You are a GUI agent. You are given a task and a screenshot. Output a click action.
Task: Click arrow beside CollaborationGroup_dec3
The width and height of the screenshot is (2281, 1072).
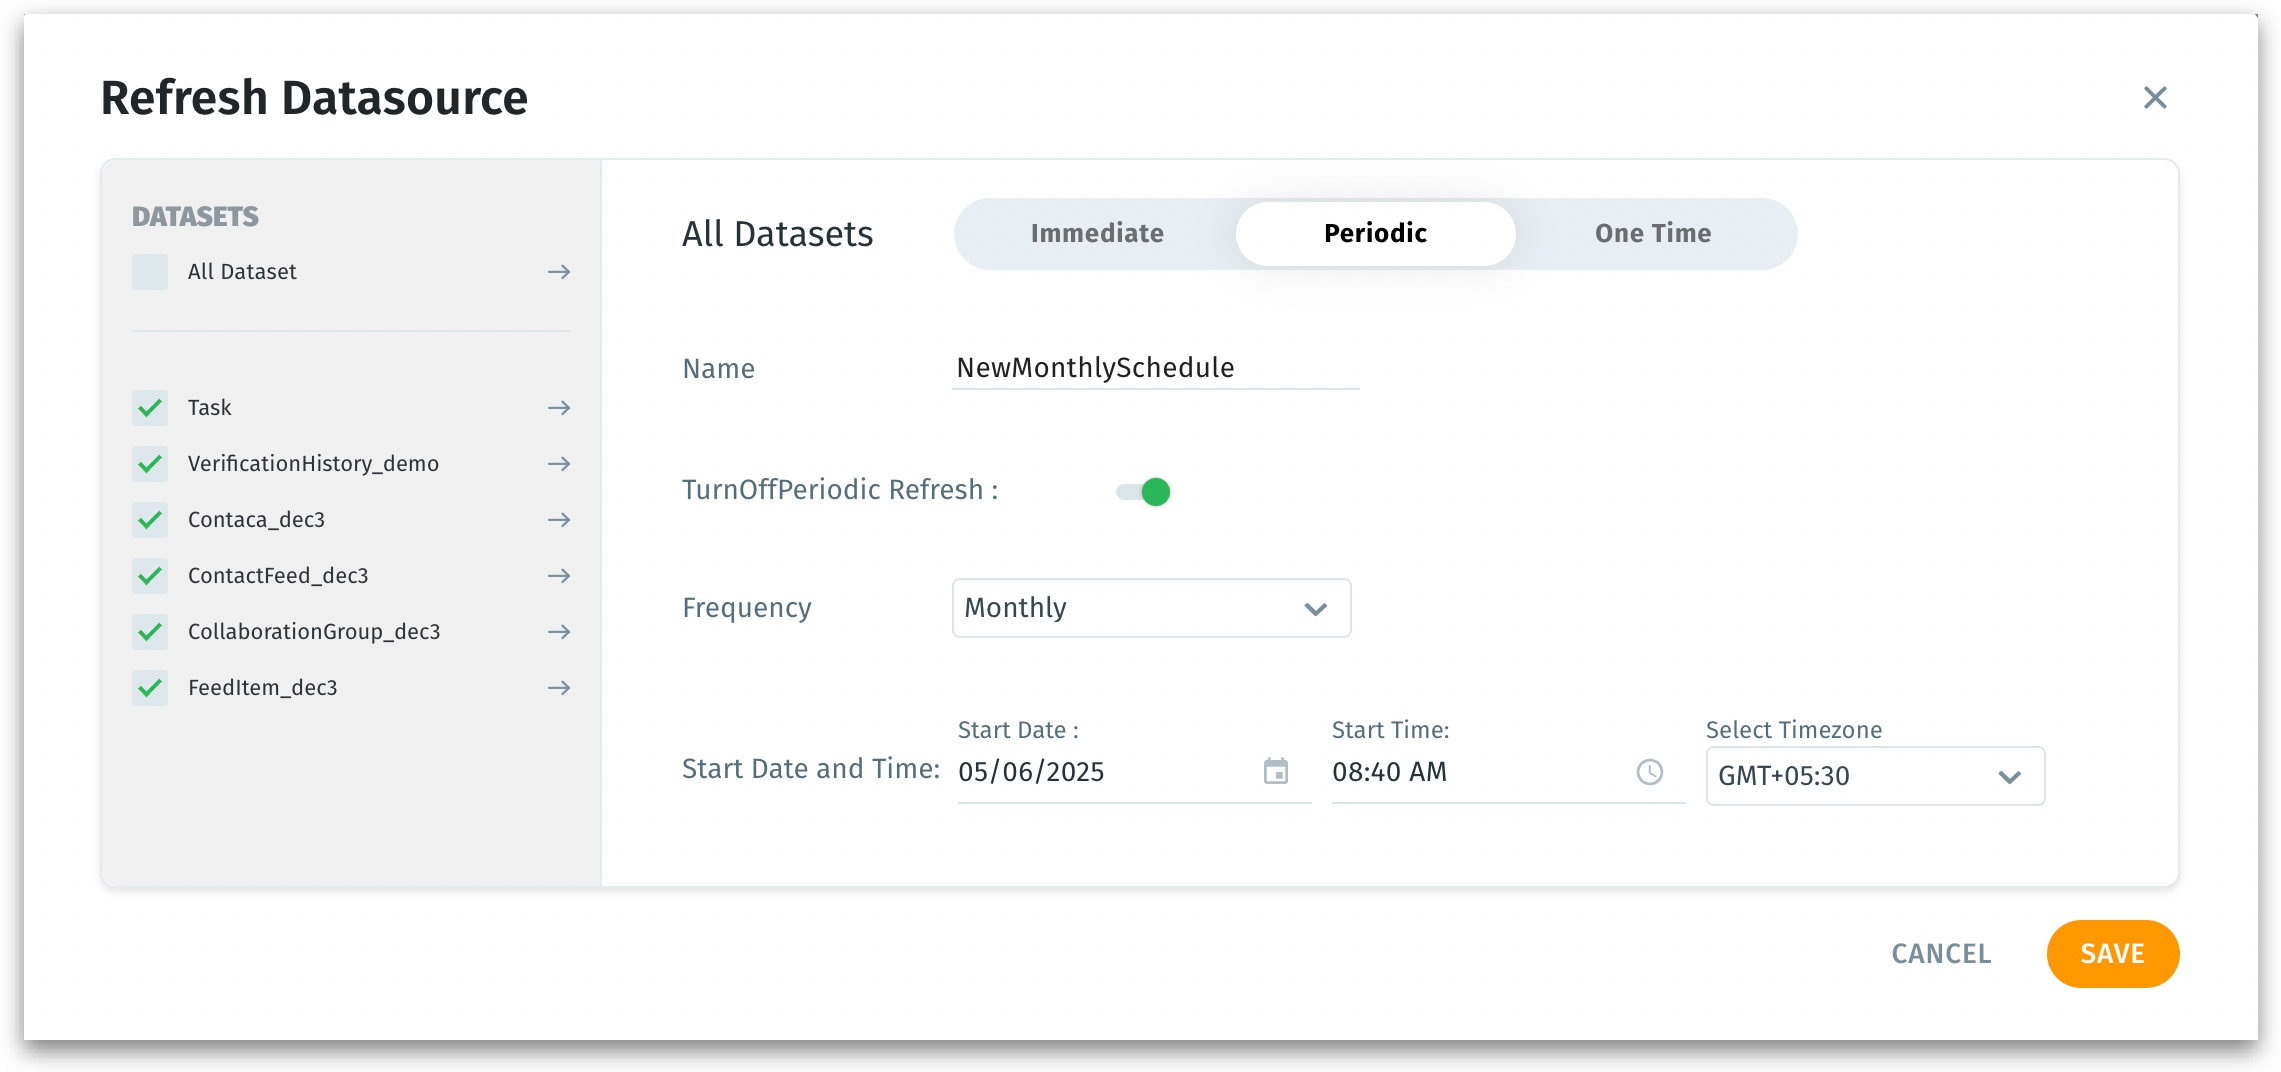click(x=559, y=632)
